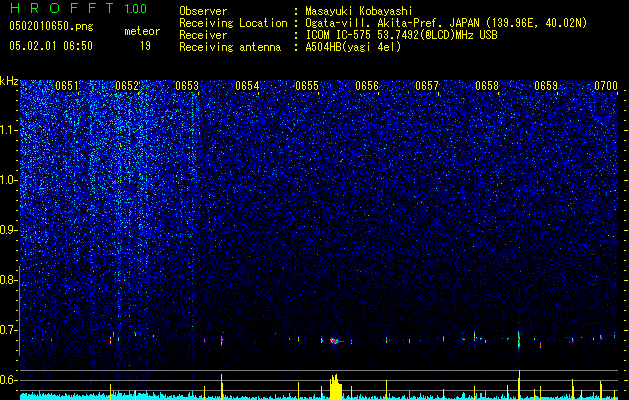Click the 0.8 kHz frequency label
This screenshot has height=400, width=629.
[x=9, y=280]
